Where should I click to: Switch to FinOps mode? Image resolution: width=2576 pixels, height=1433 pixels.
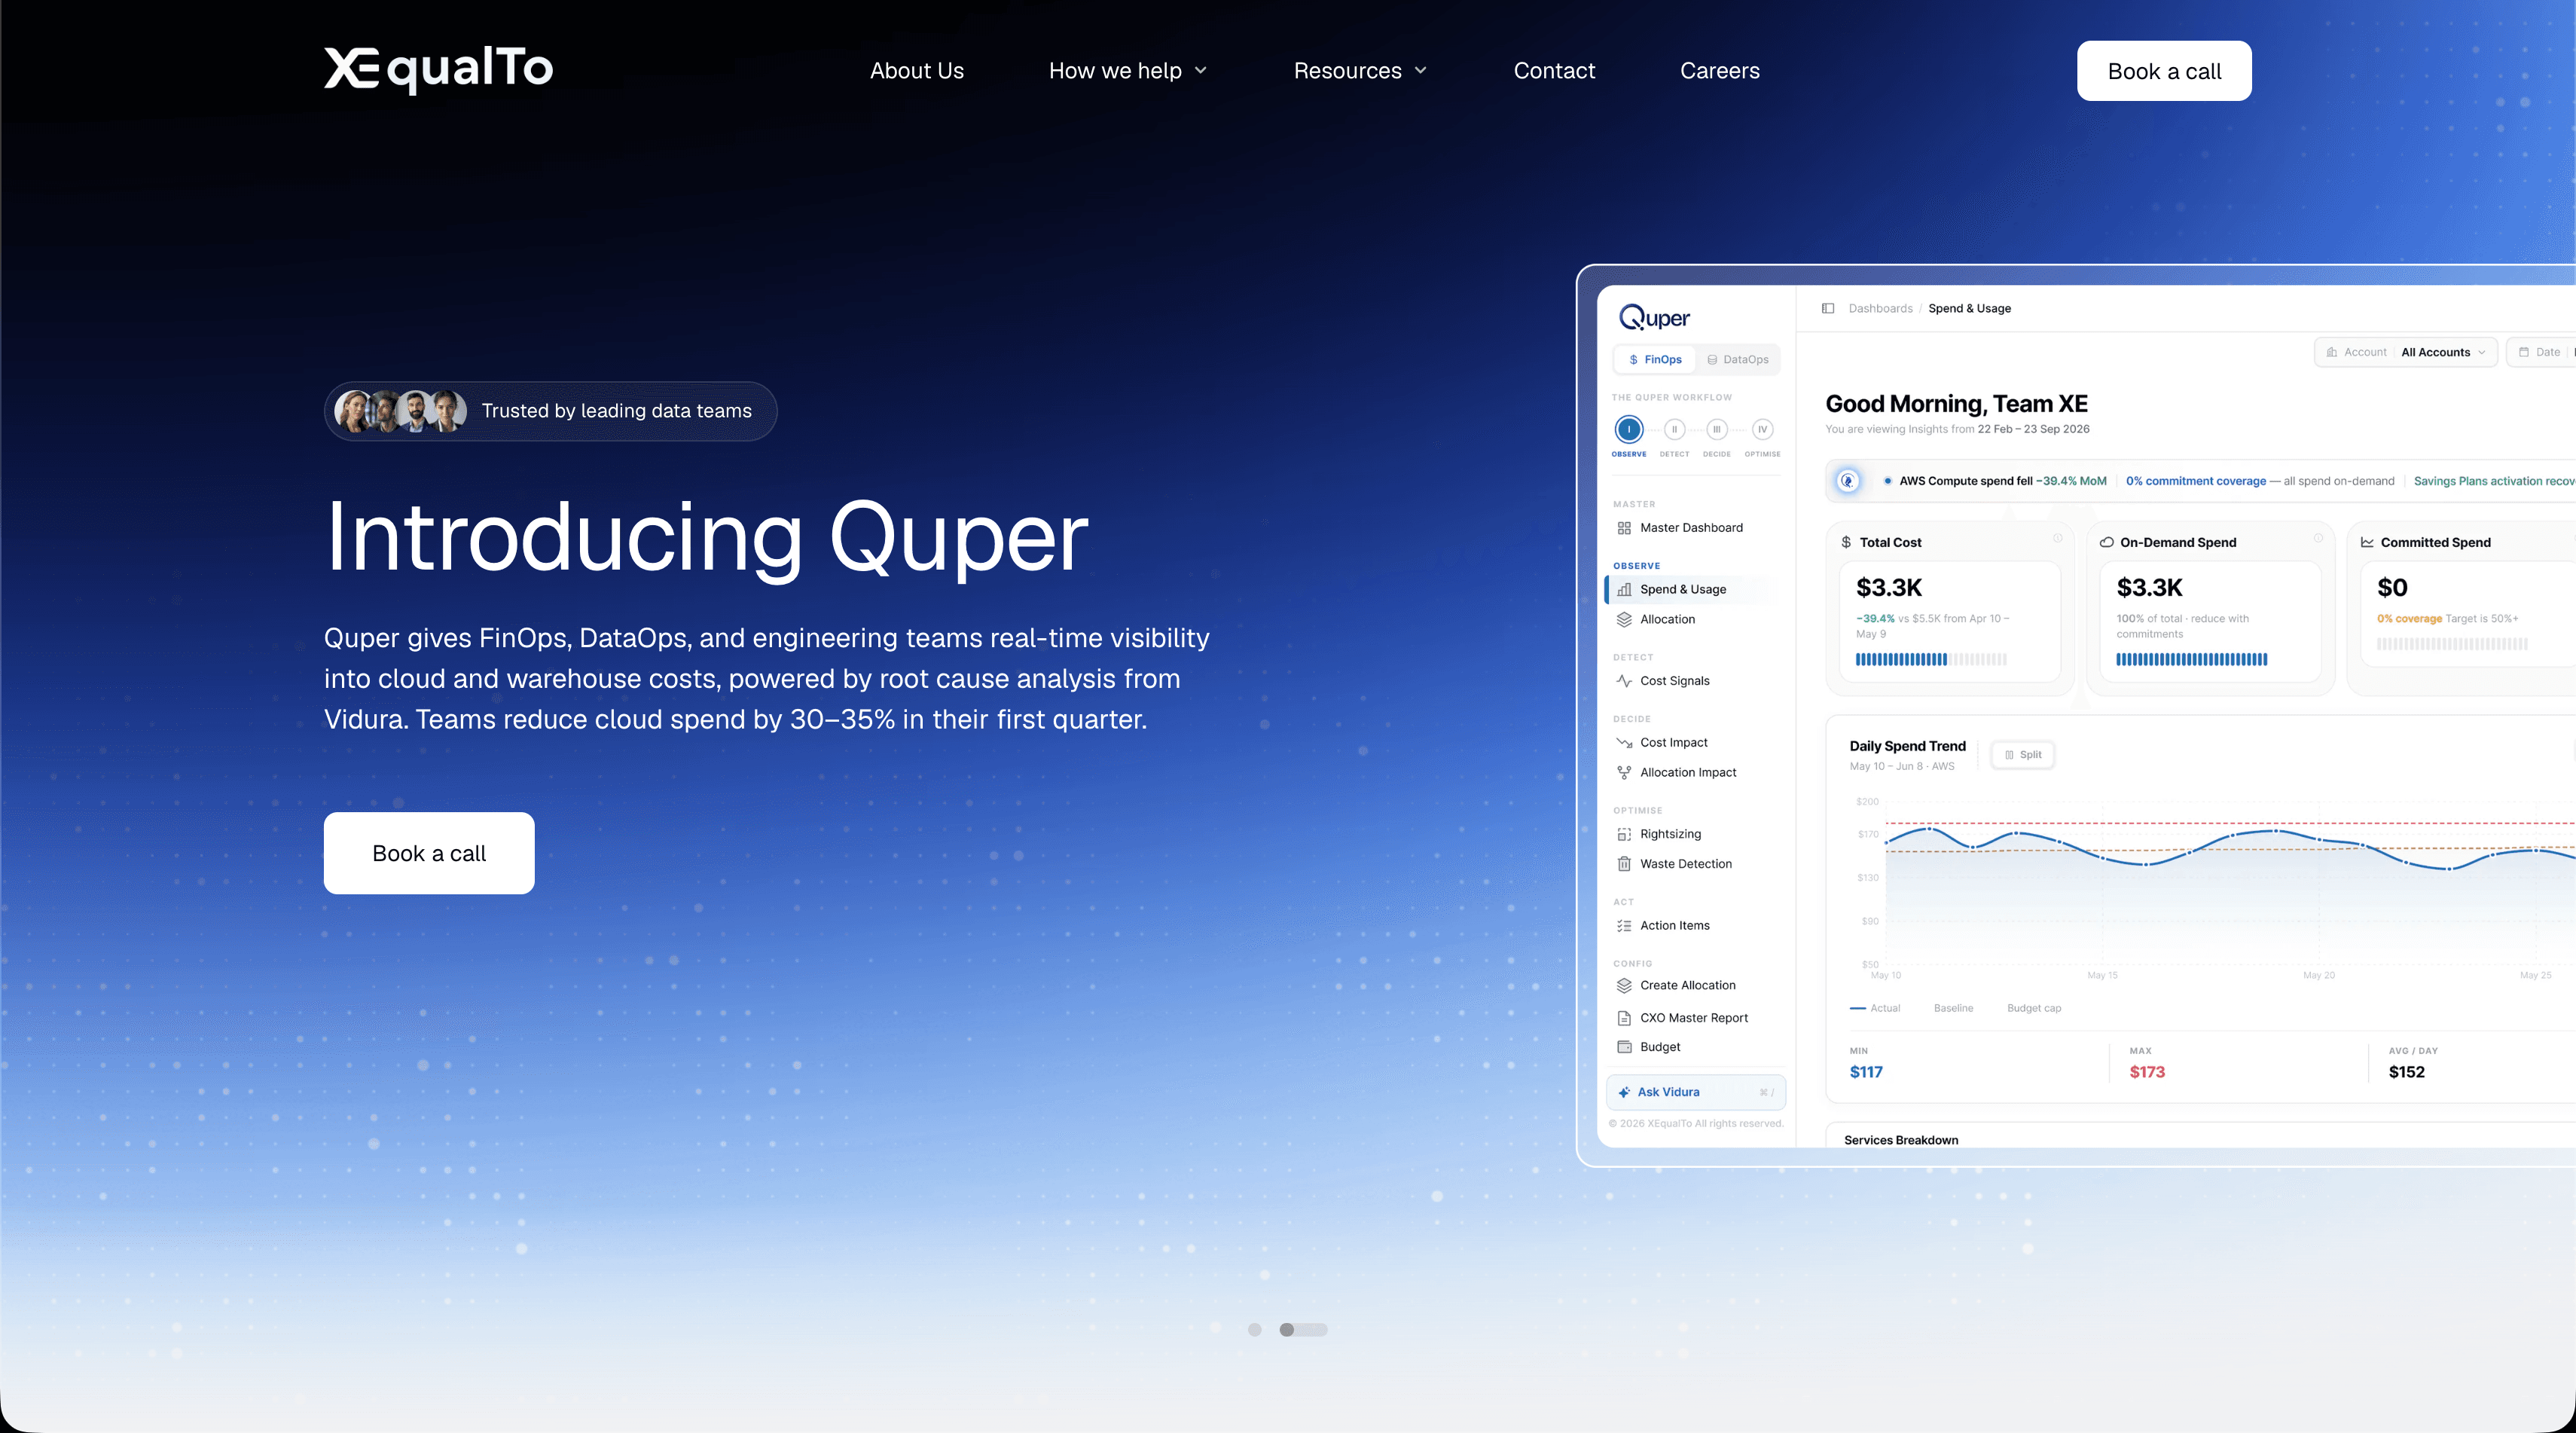[x=1655, y=359]
